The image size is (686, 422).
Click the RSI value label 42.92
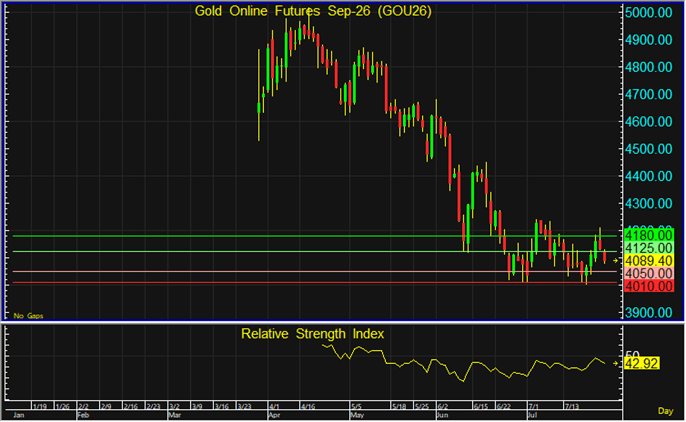point(641,363)
